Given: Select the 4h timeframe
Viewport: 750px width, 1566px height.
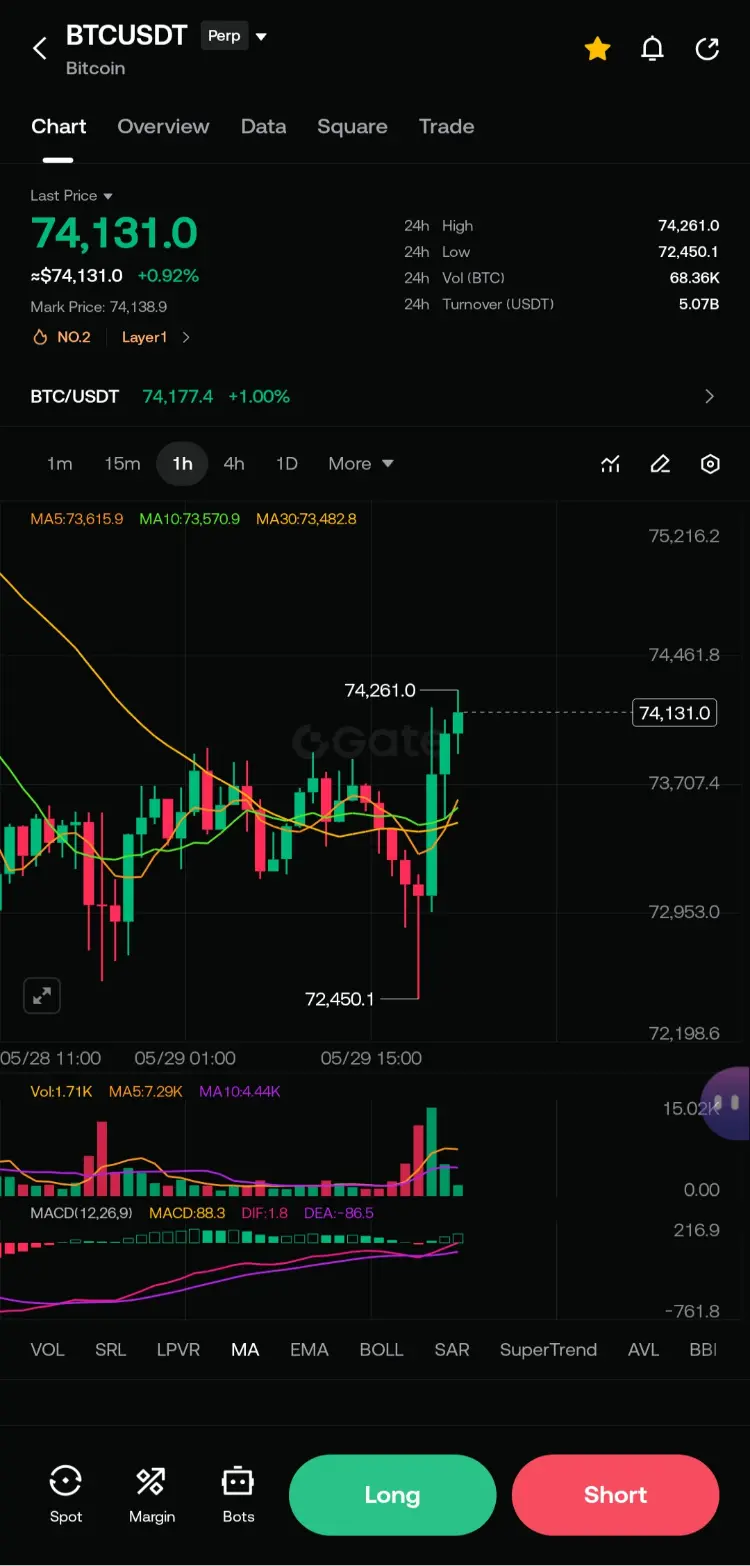Looking at the screenshot, I should coord(234,464).
